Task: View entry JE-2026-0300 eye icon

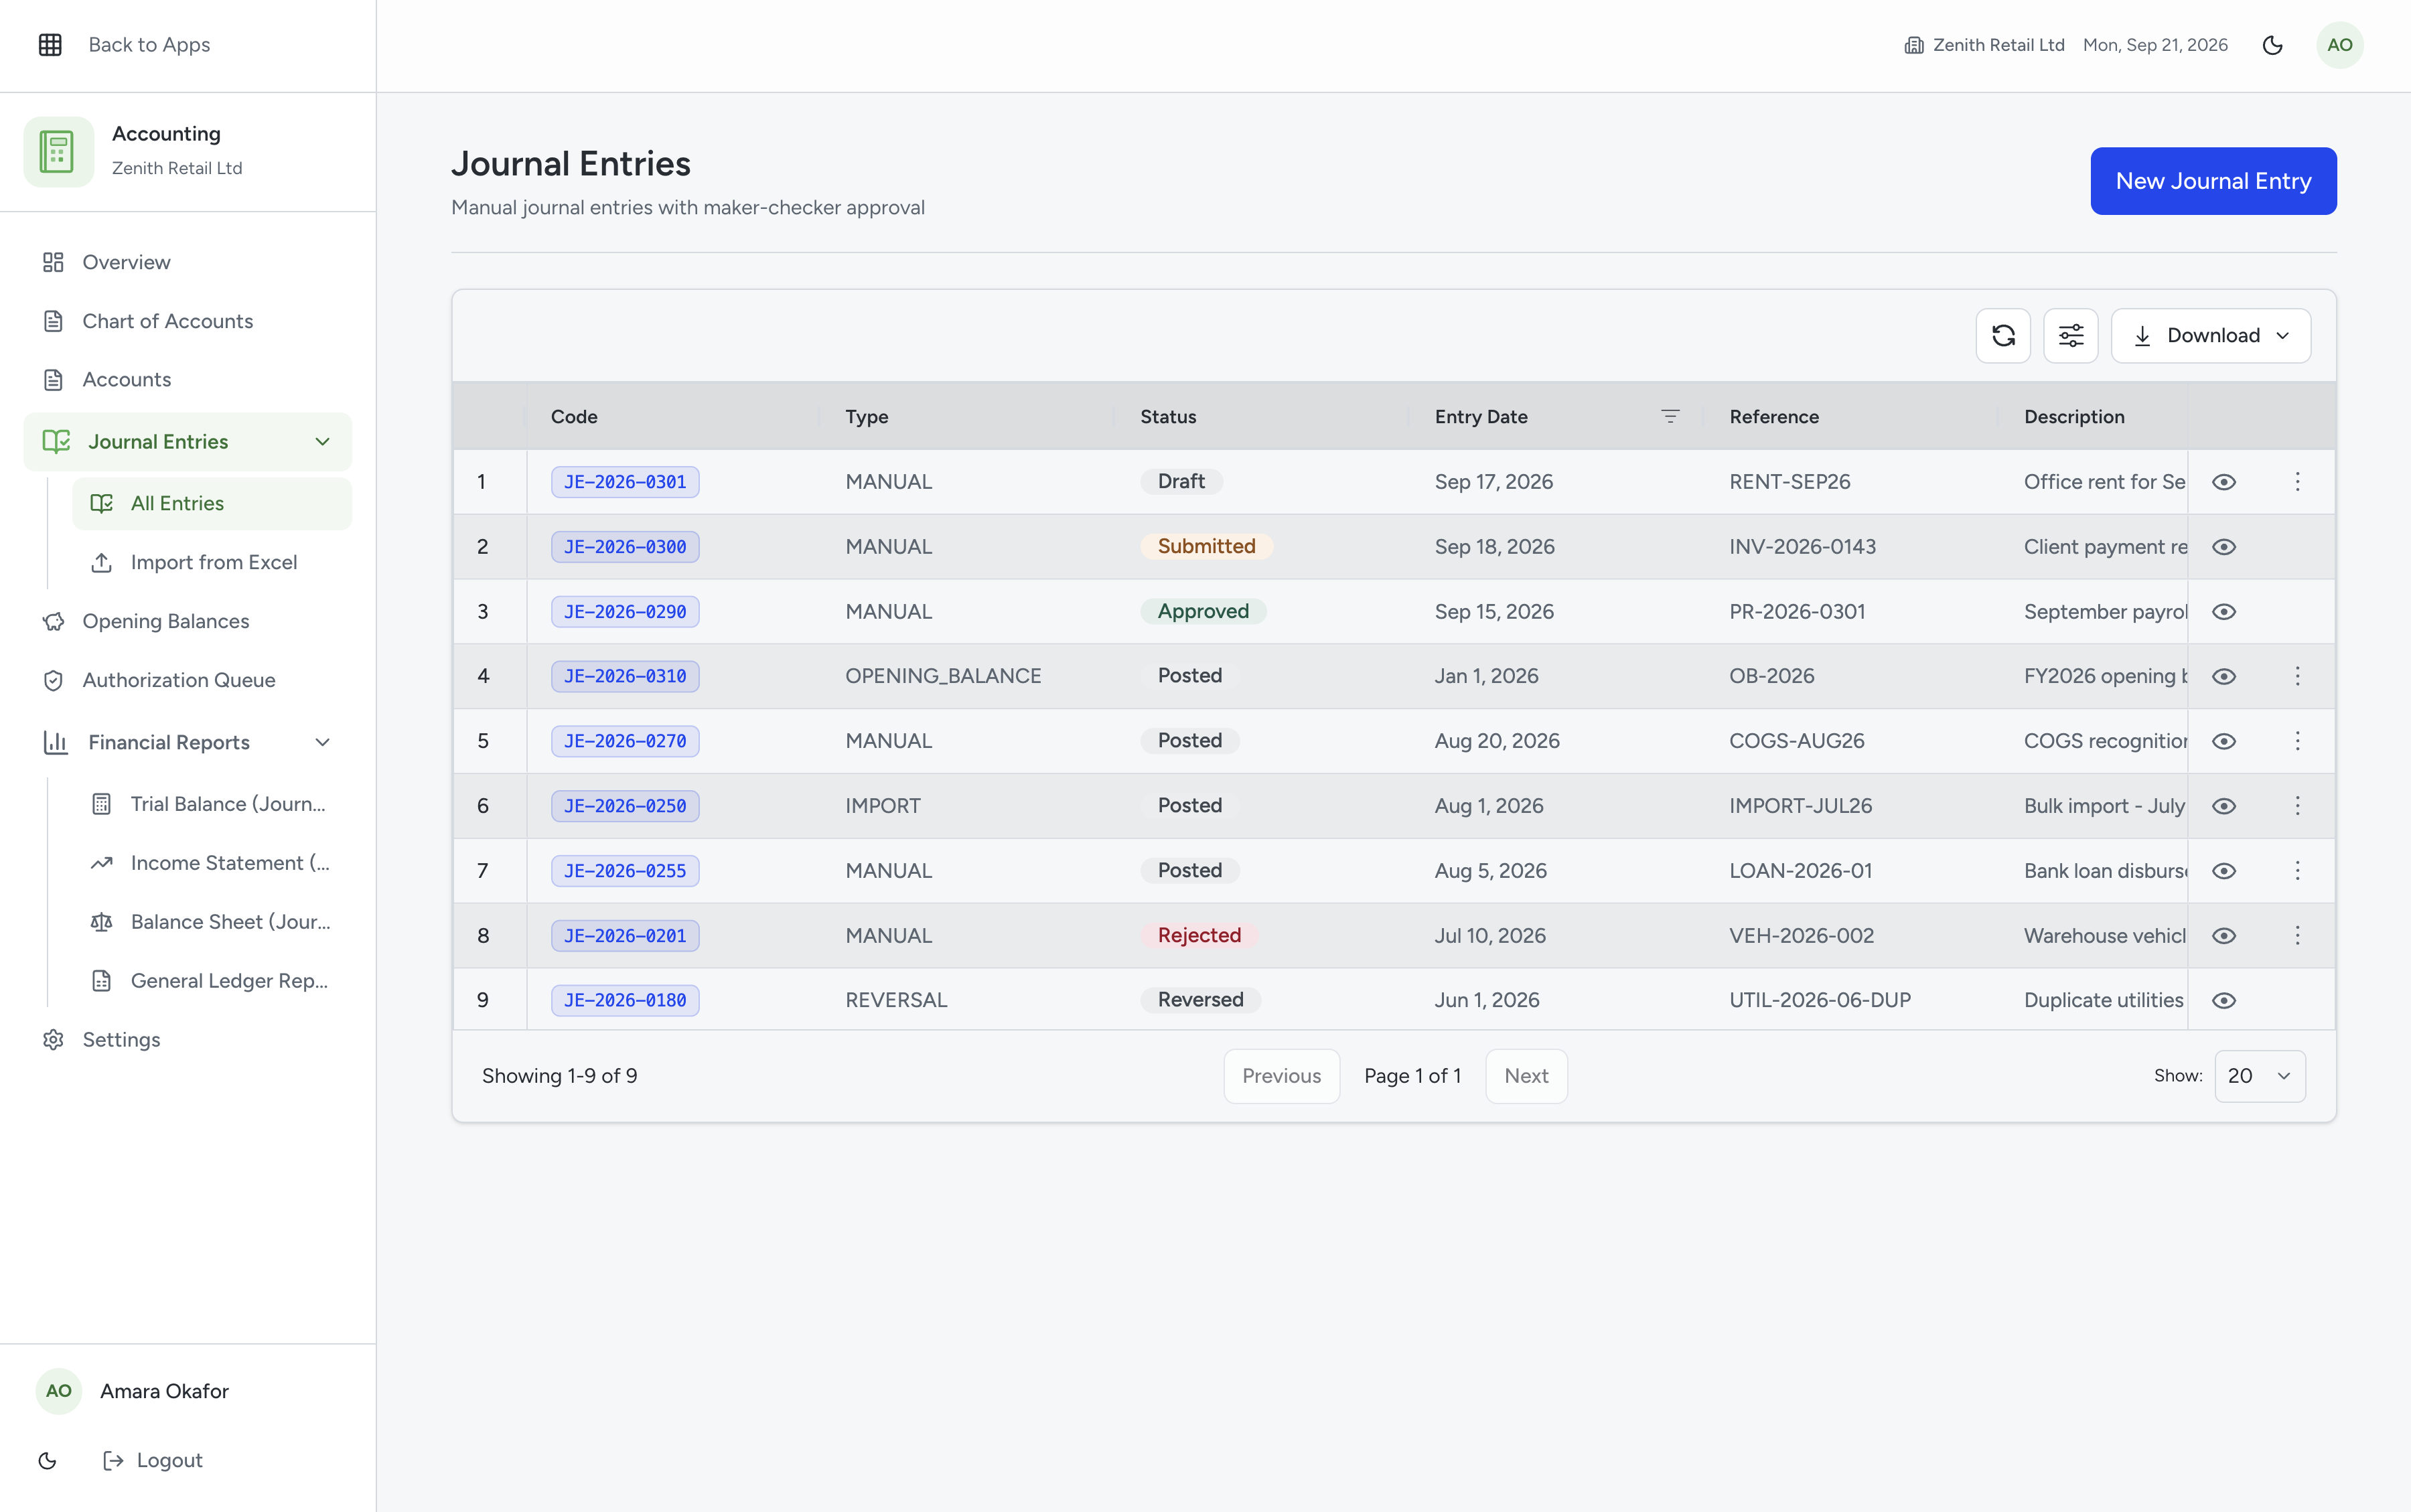Action: tap(2224, 547)
